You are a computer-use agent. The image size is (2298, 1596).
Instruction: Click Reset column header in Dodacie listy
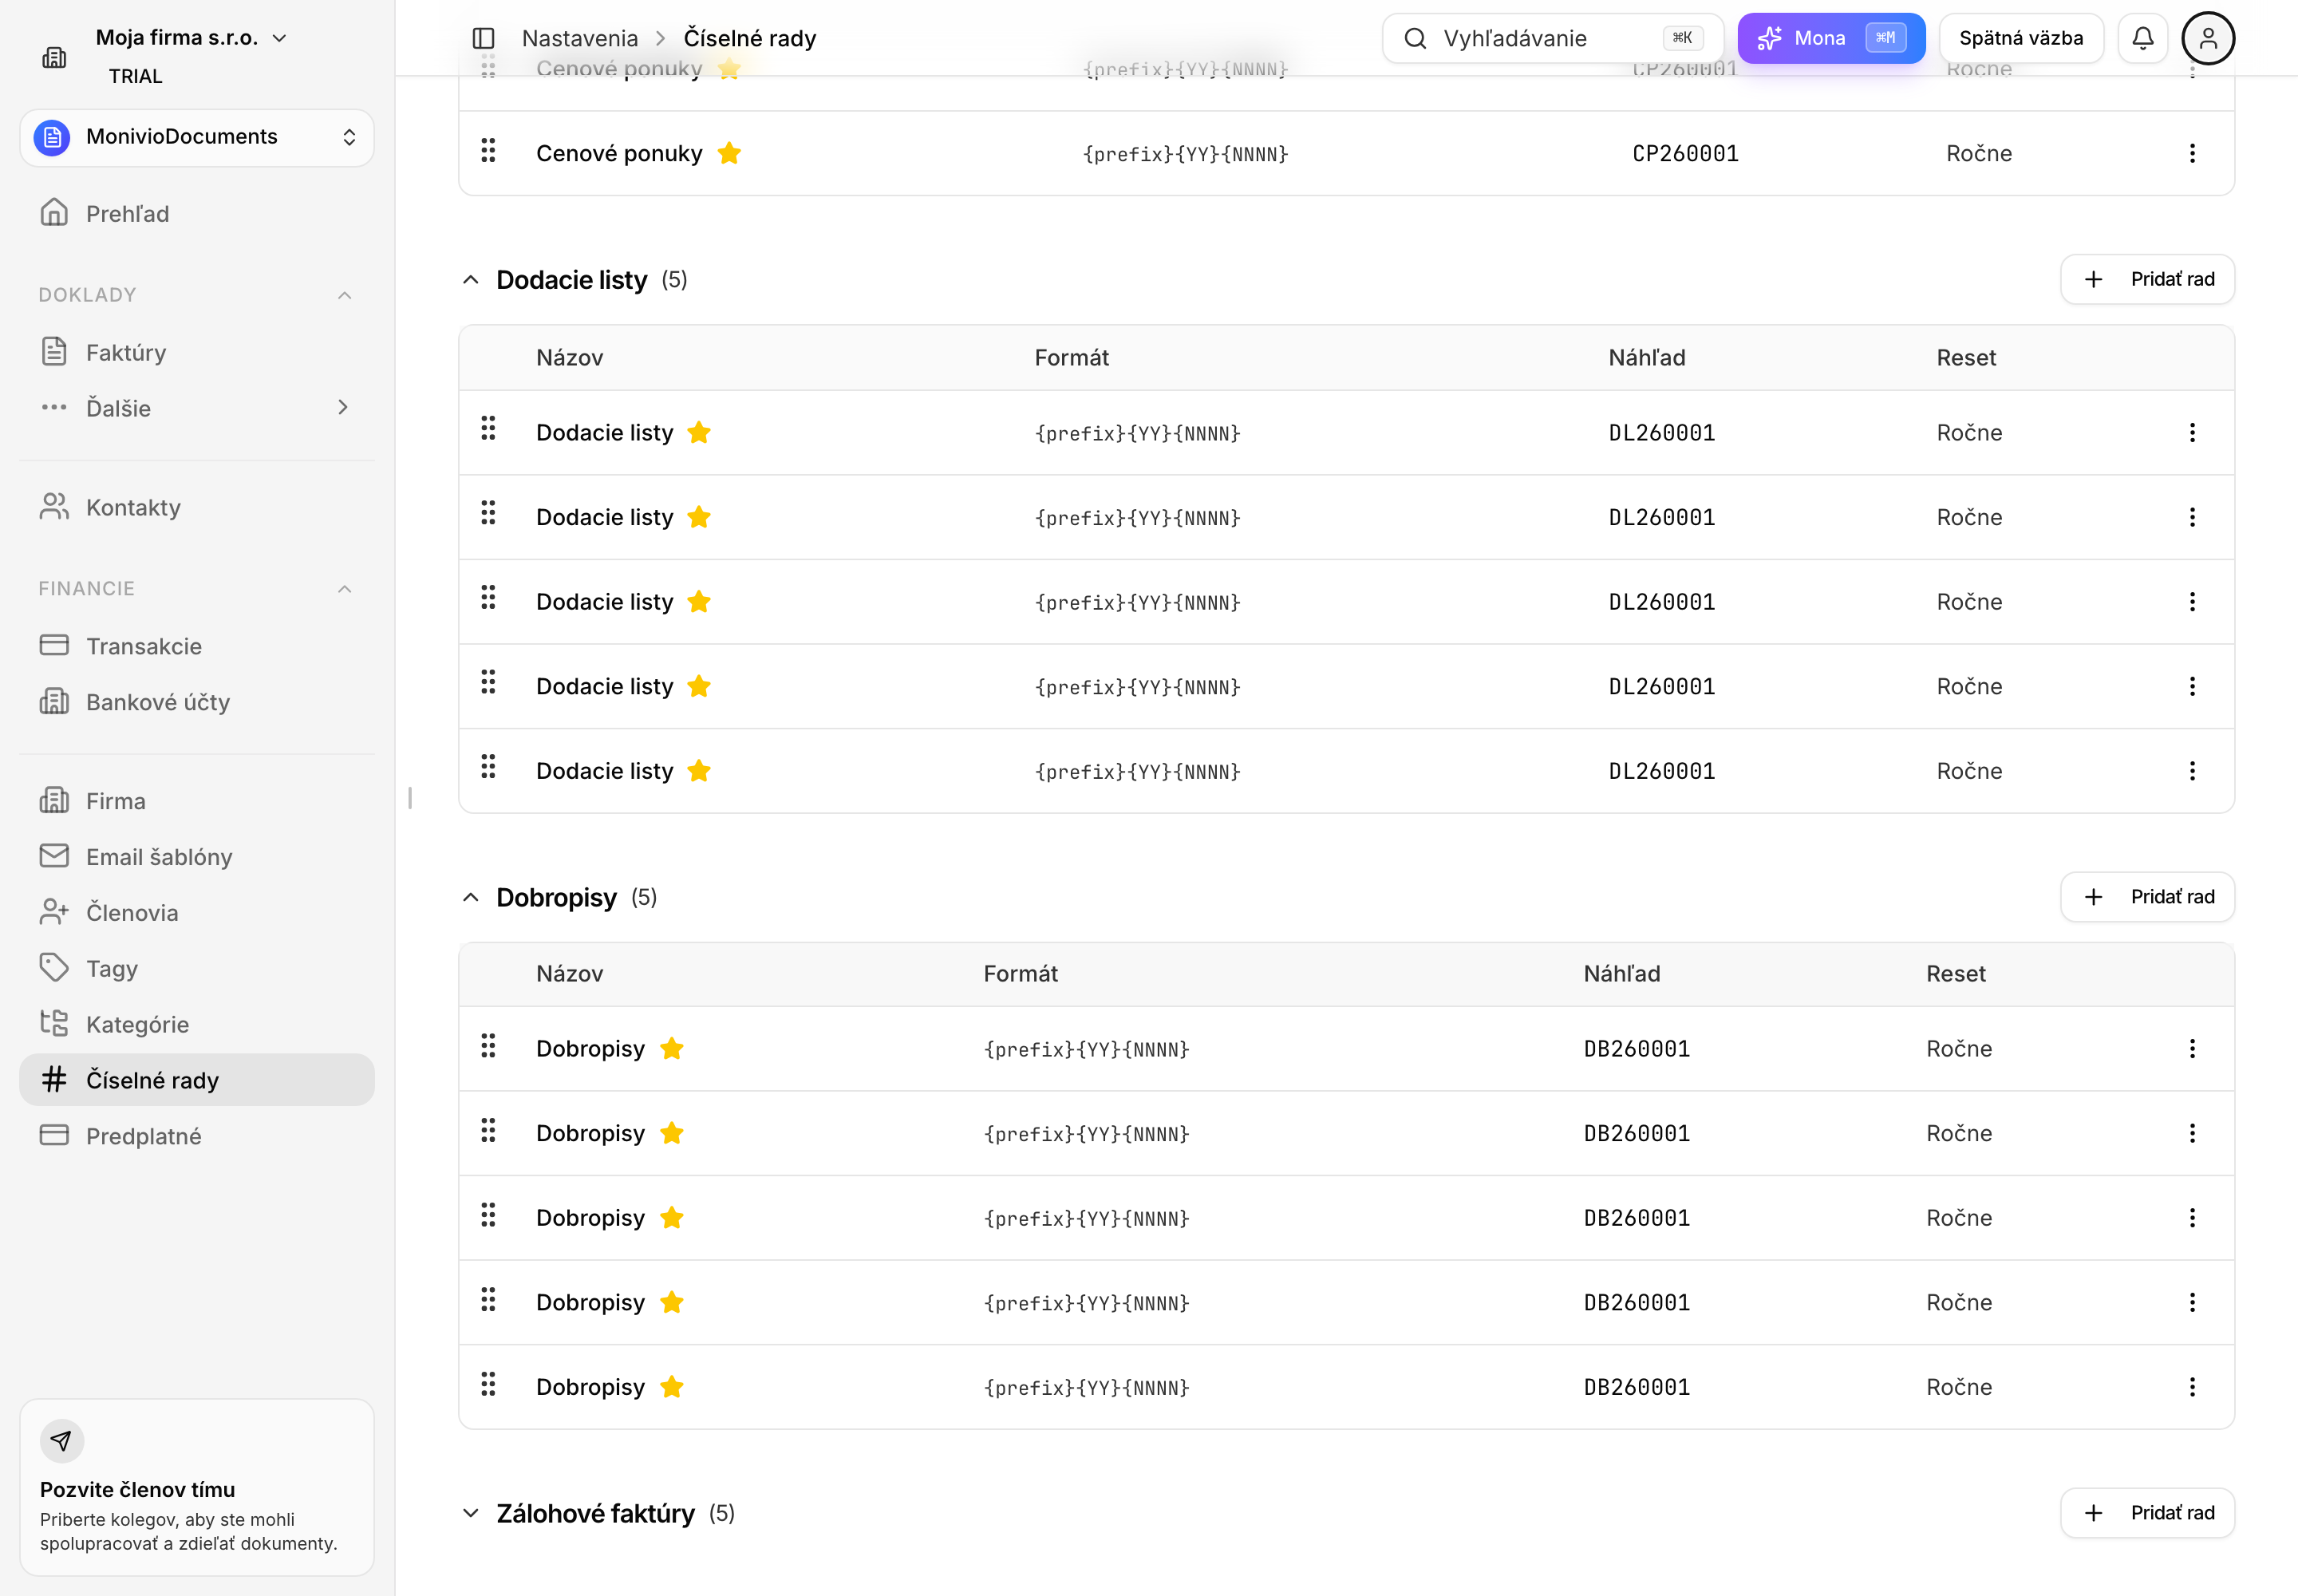tap(1966, 358)
